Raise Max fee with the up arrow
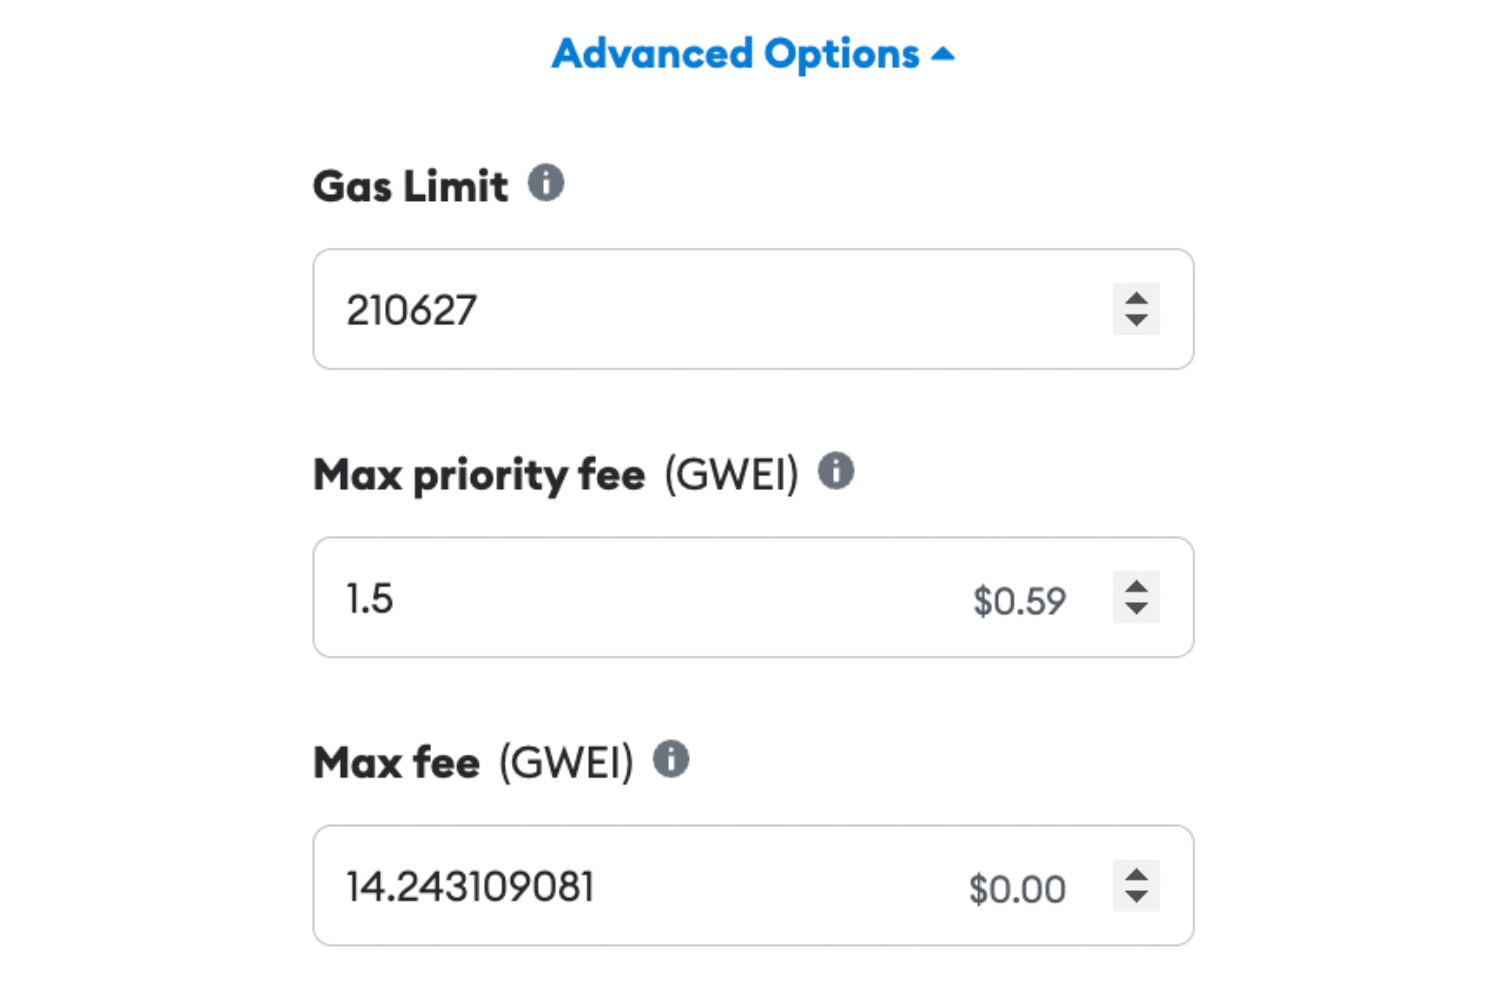Viewport: 1500px width, 1000px height. pyautogui.click(x=1136, y=873)
